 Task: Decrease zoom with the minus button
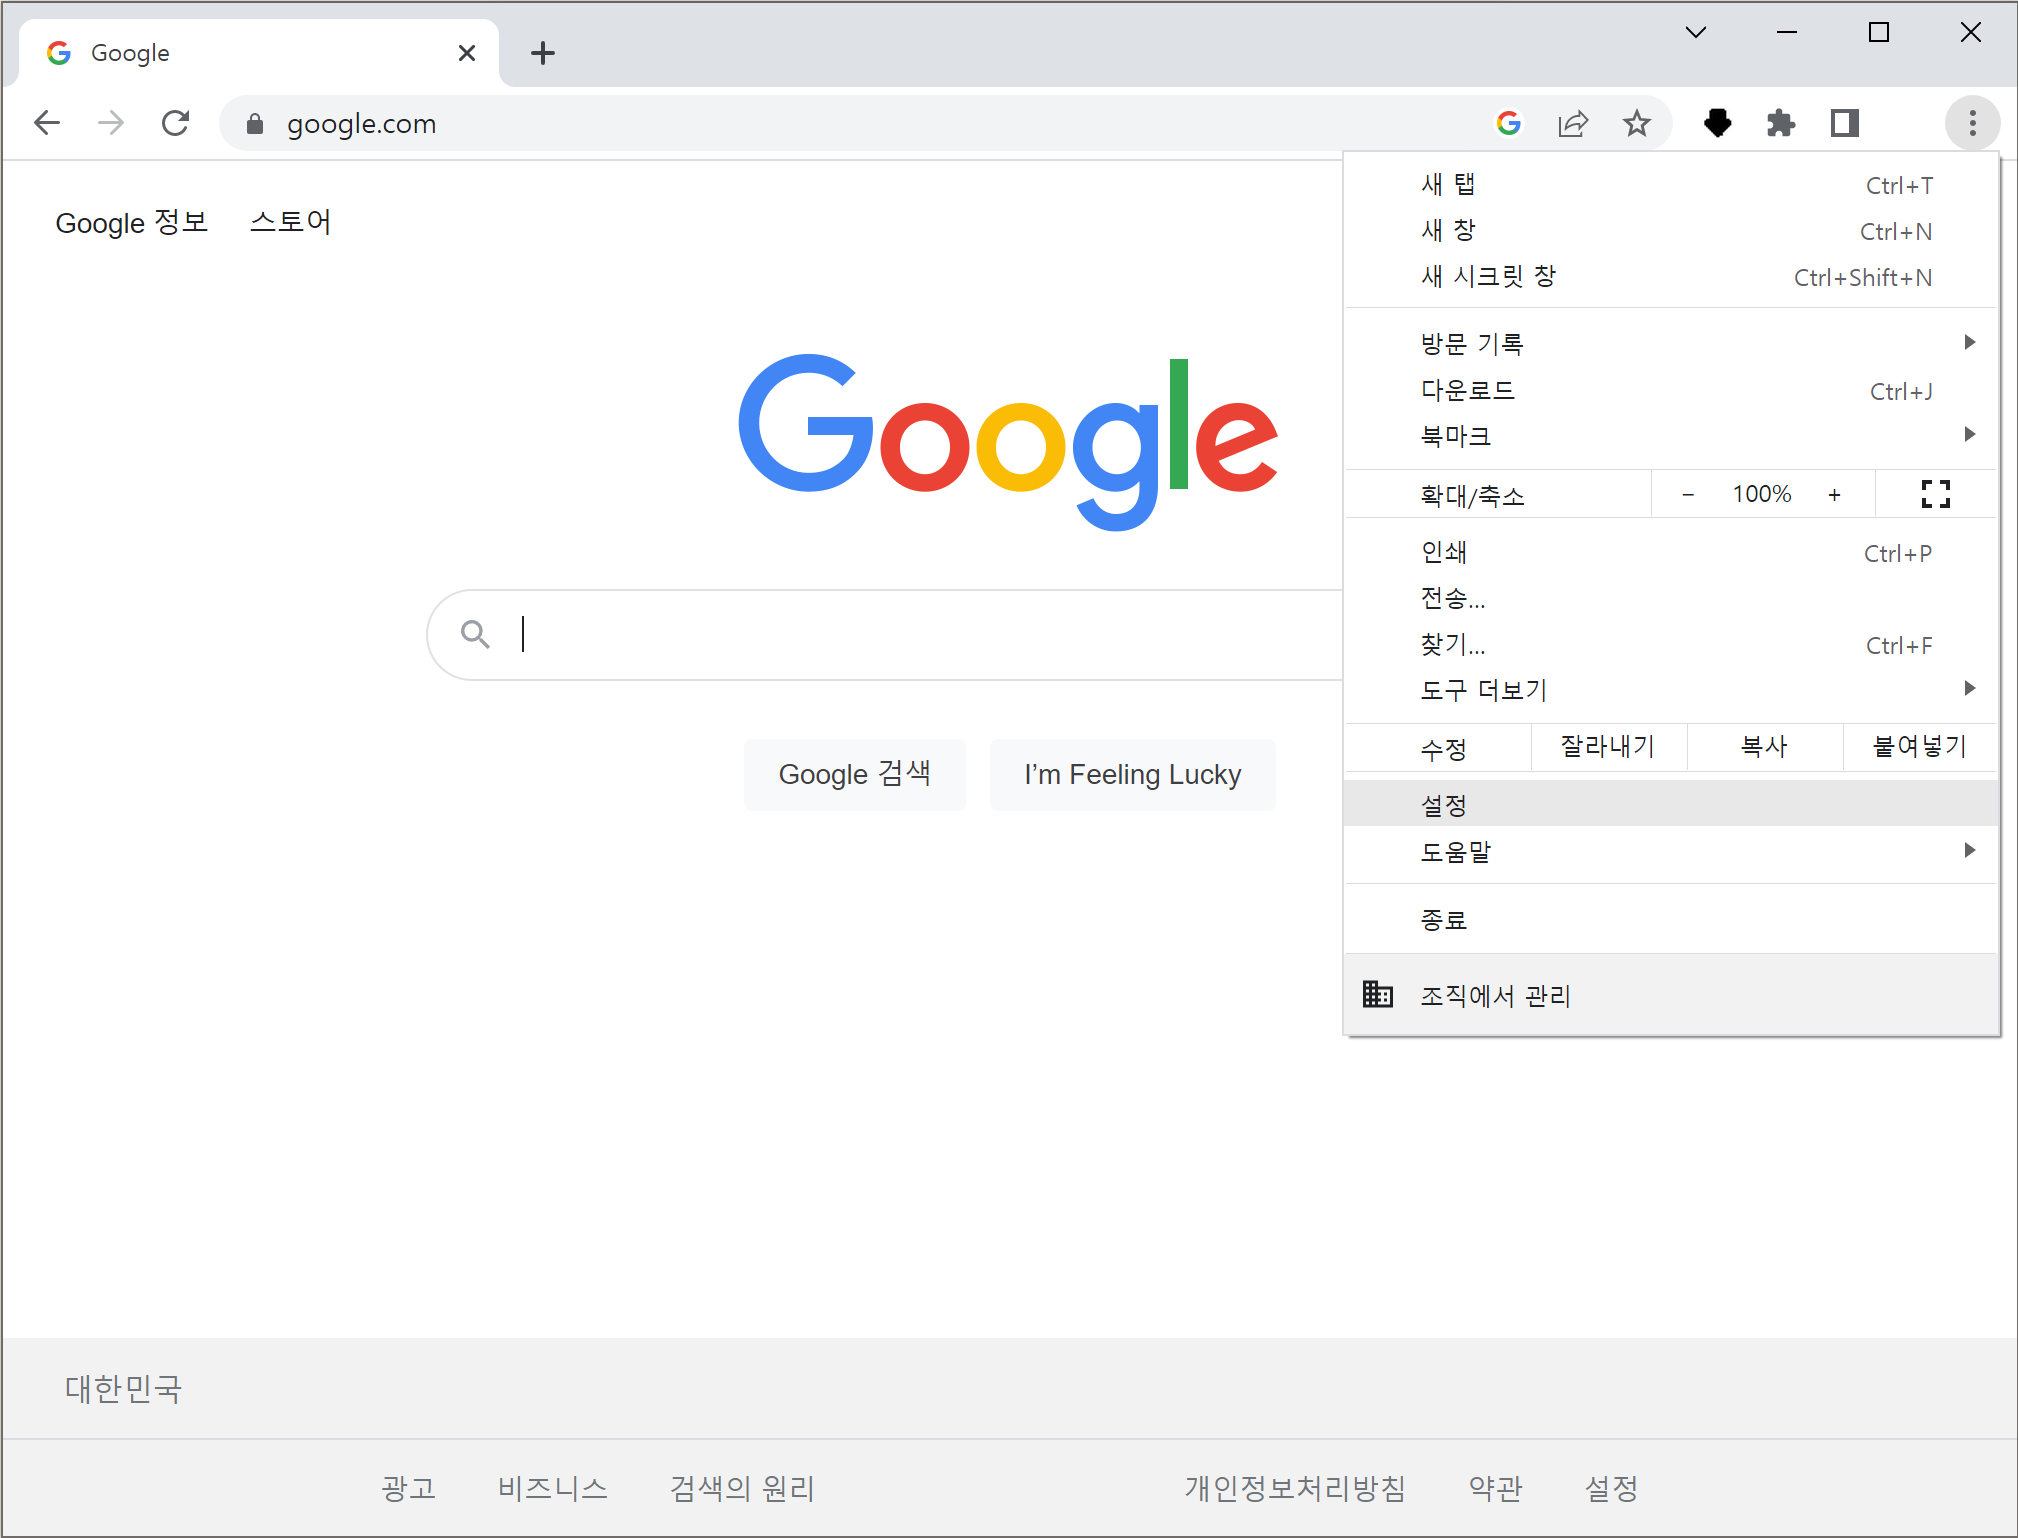(x=1688, y=494)
